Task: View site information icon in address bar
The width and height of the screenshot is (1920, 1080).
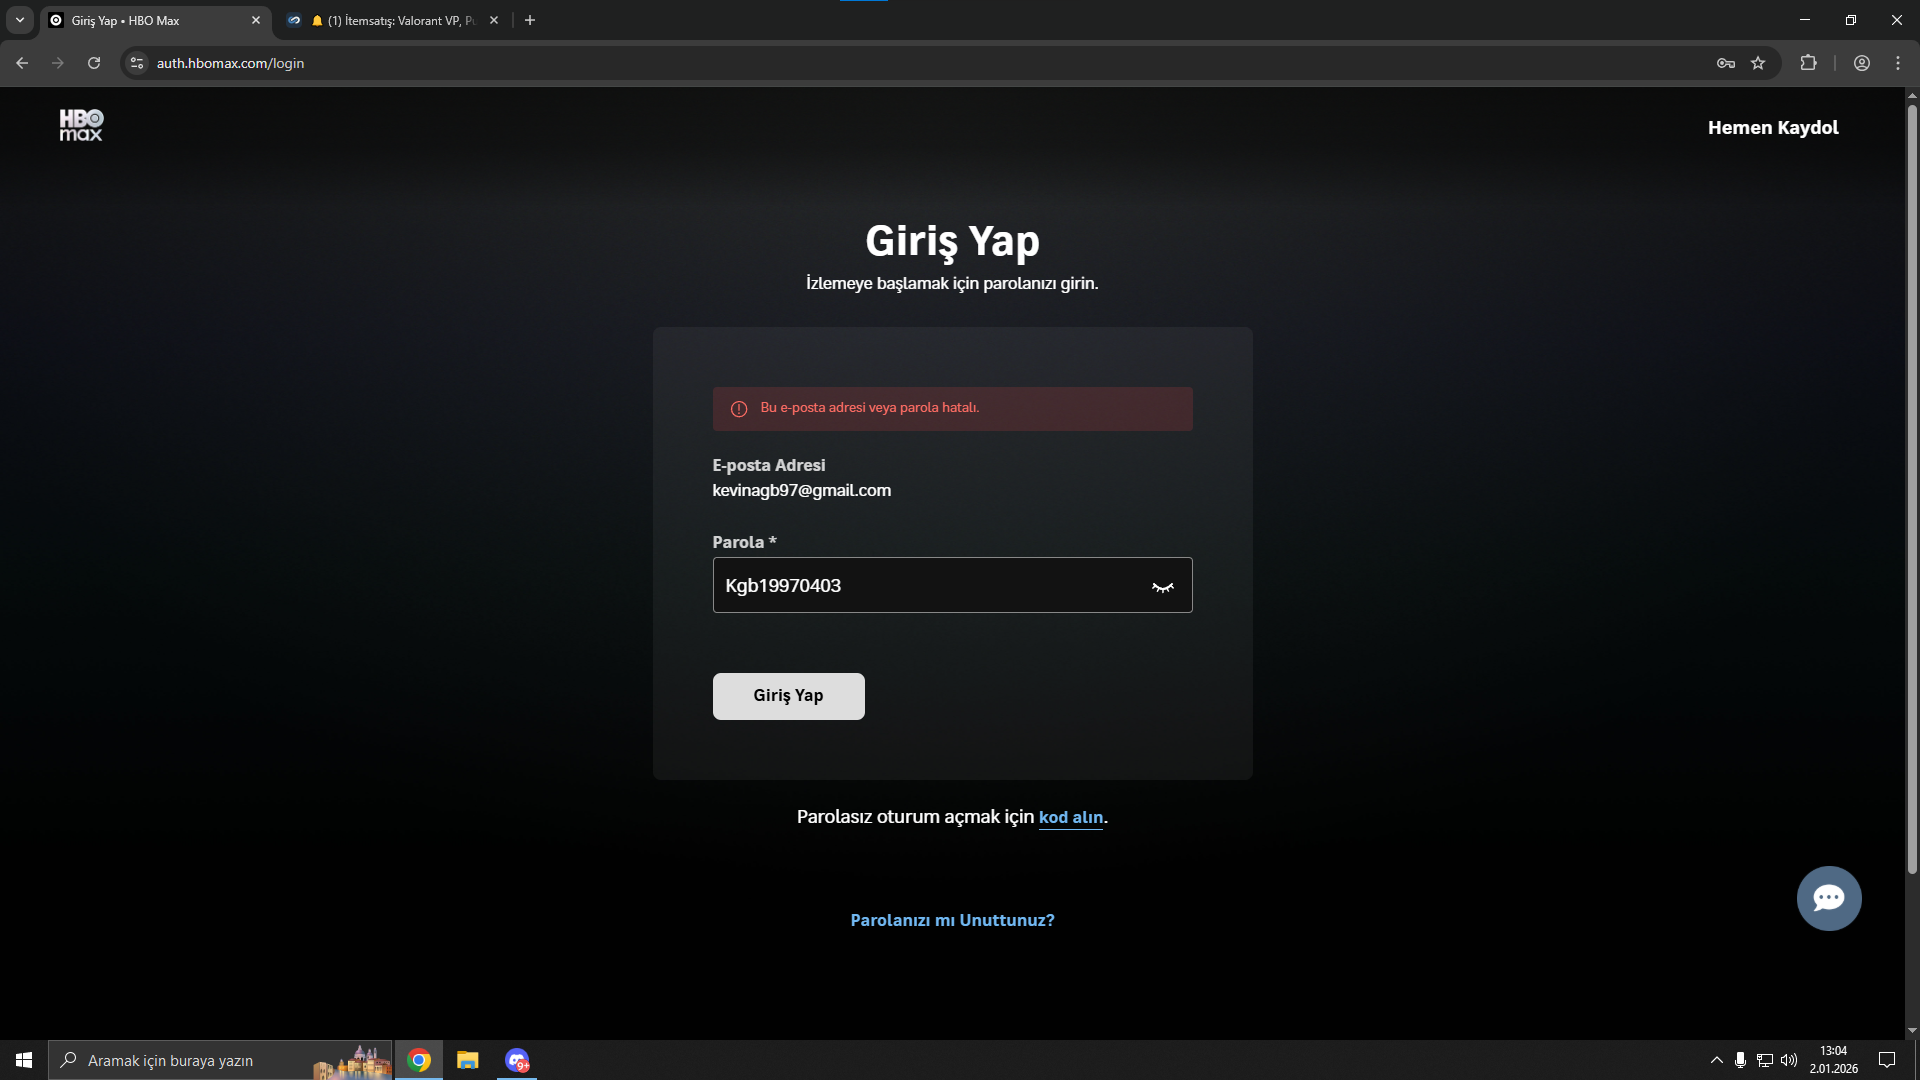Action: pyautogui.click(x=137, y=63)
